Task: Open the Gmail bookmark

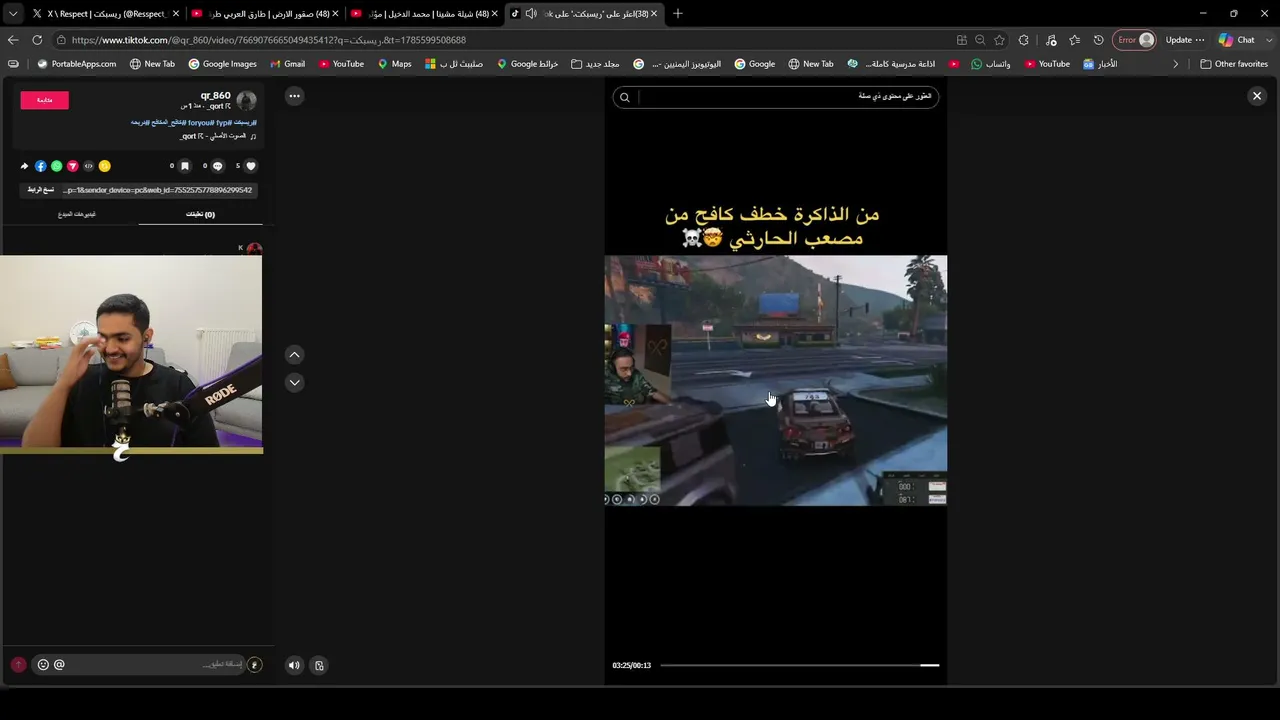Action: point(287,64)
